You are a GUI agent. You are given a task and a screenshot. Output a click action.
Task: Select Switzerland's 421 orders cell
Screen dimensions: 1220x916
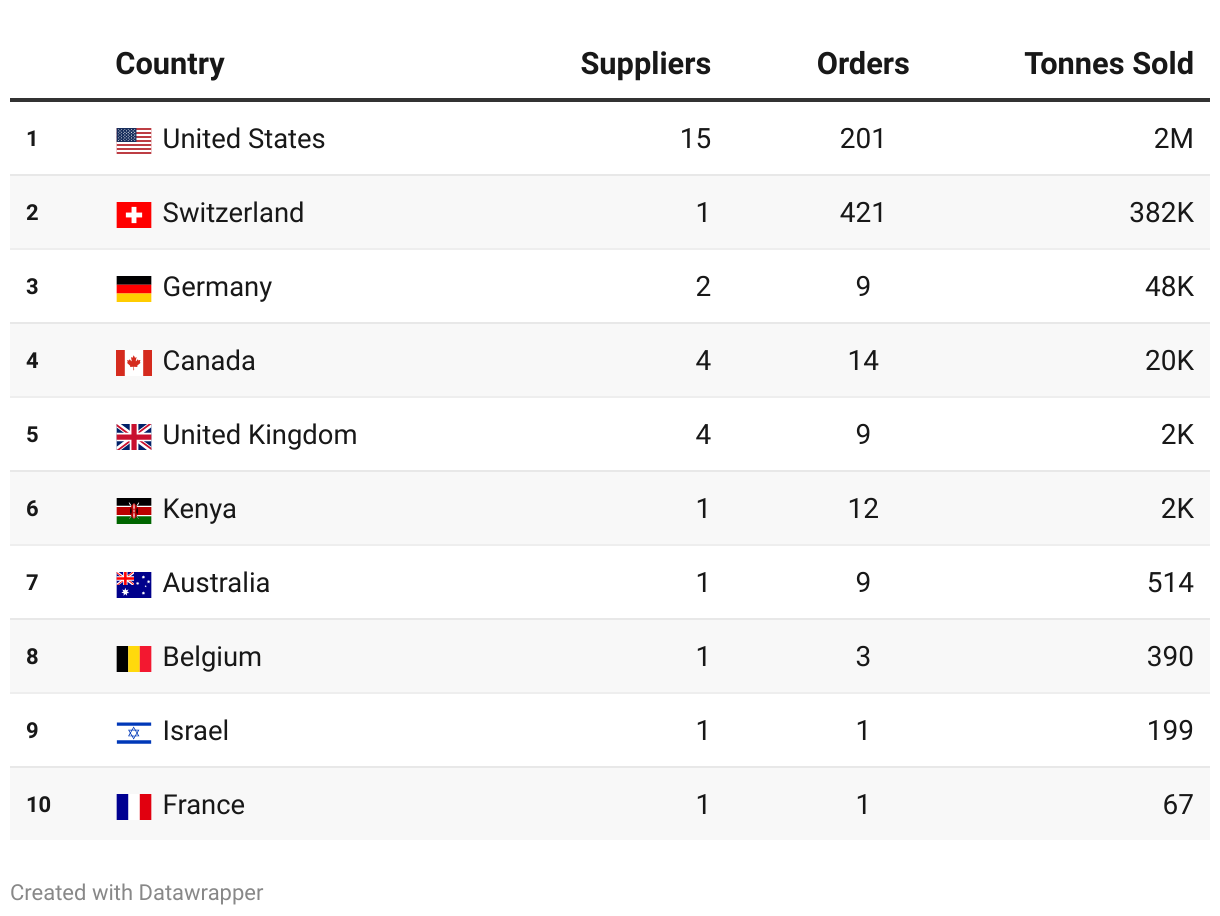(862, 213)
